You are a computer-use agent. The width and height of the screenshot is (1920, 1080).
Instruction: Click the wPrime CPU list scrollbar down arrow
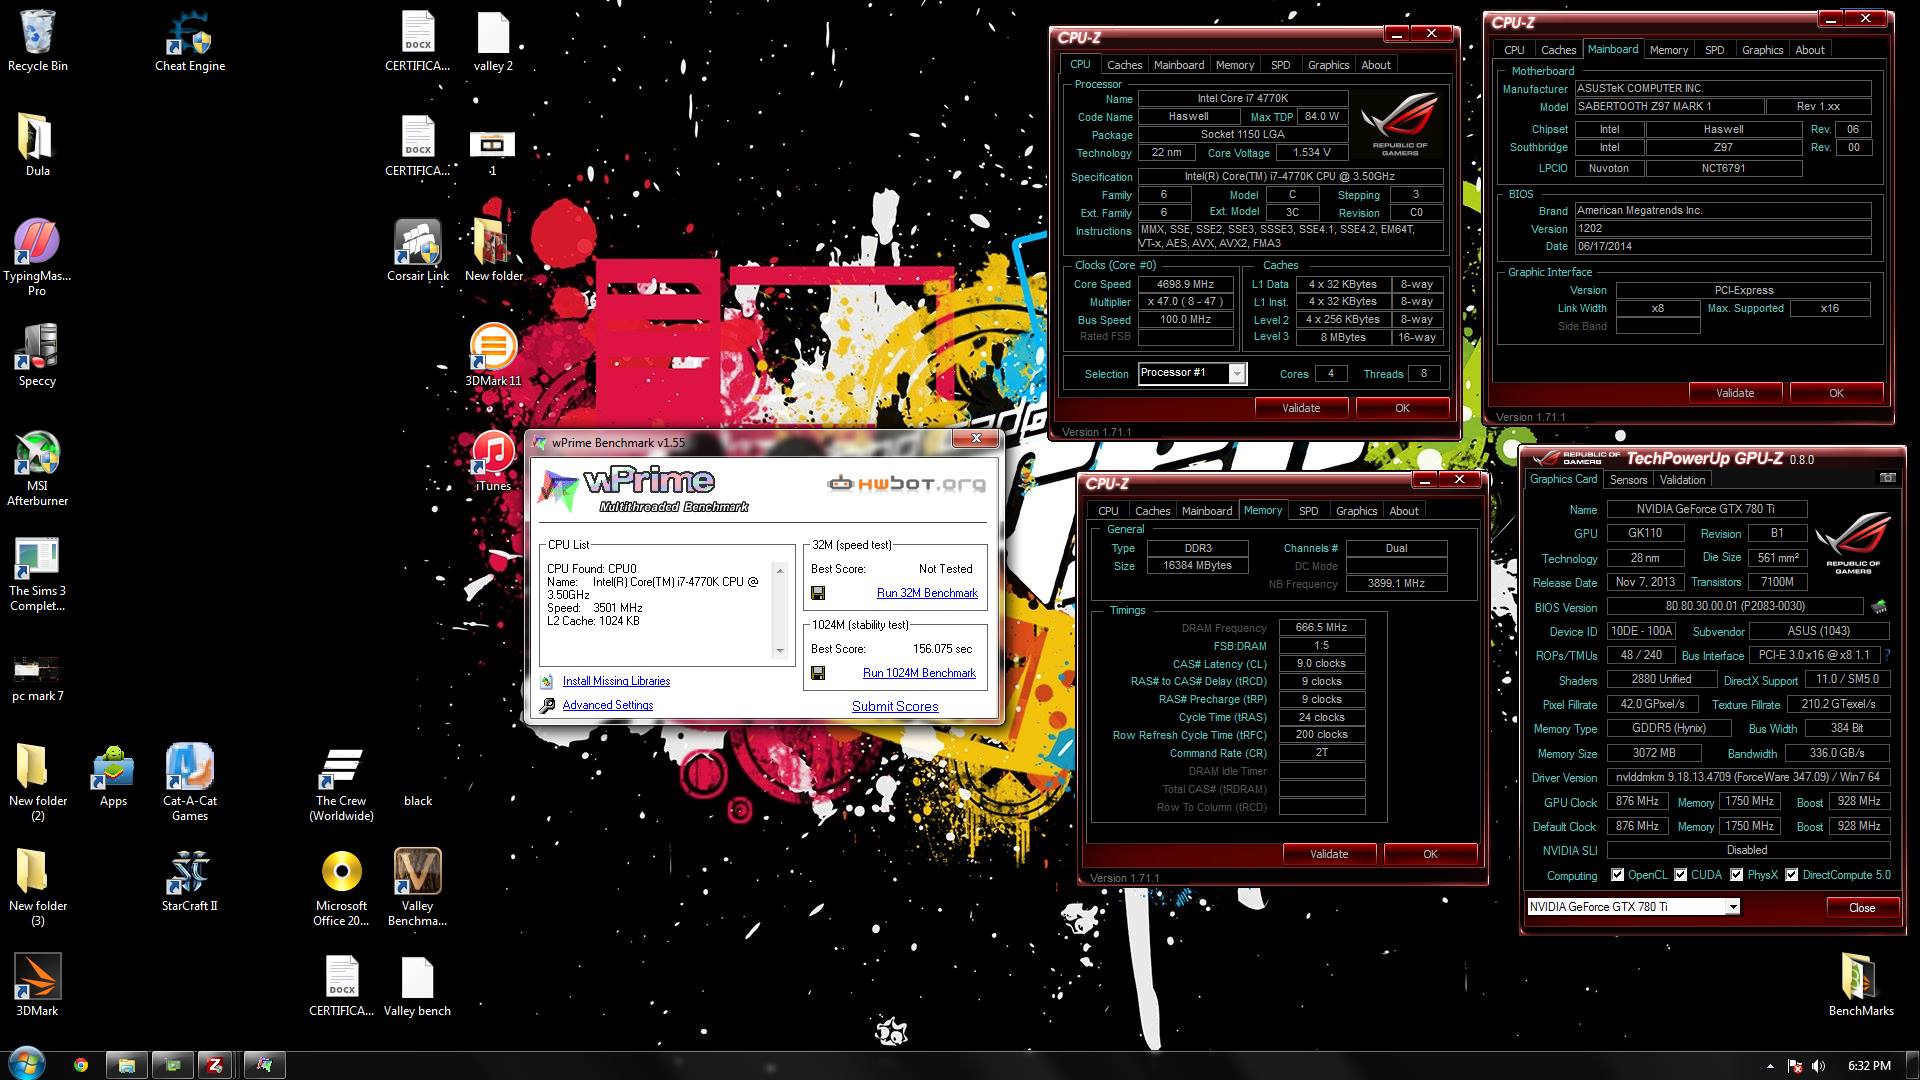click(x=780, y=651)
